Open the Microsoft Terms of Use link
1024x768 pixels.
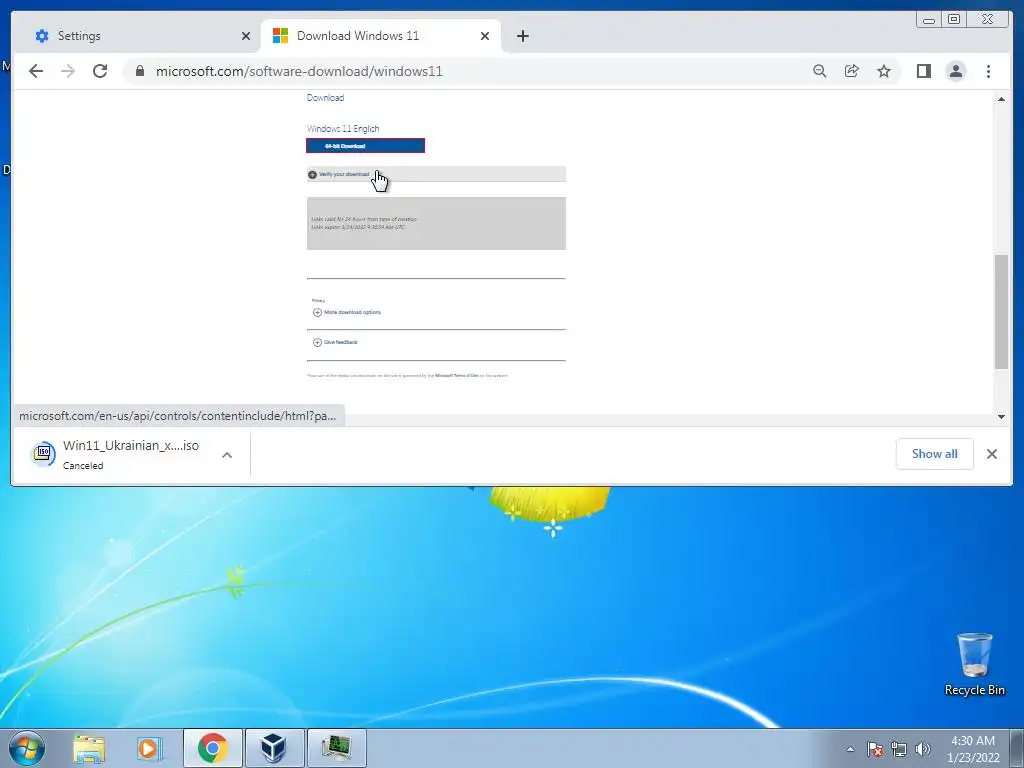[456, 376]
